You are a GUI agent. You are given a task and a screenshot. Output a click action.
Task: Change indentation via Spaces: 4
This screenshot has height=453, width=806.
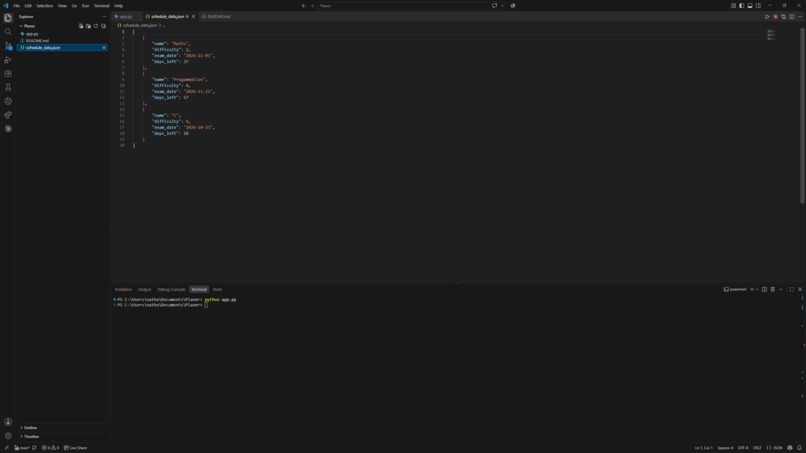725,448
